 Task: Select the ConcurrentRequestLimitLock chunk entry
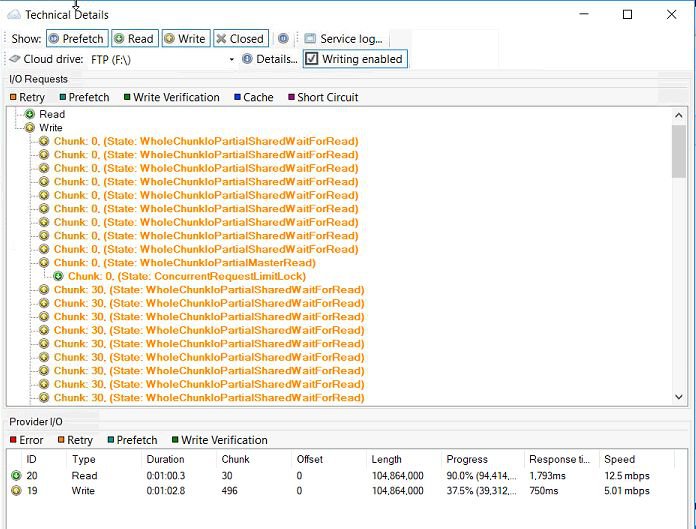[x=187, y=276]
